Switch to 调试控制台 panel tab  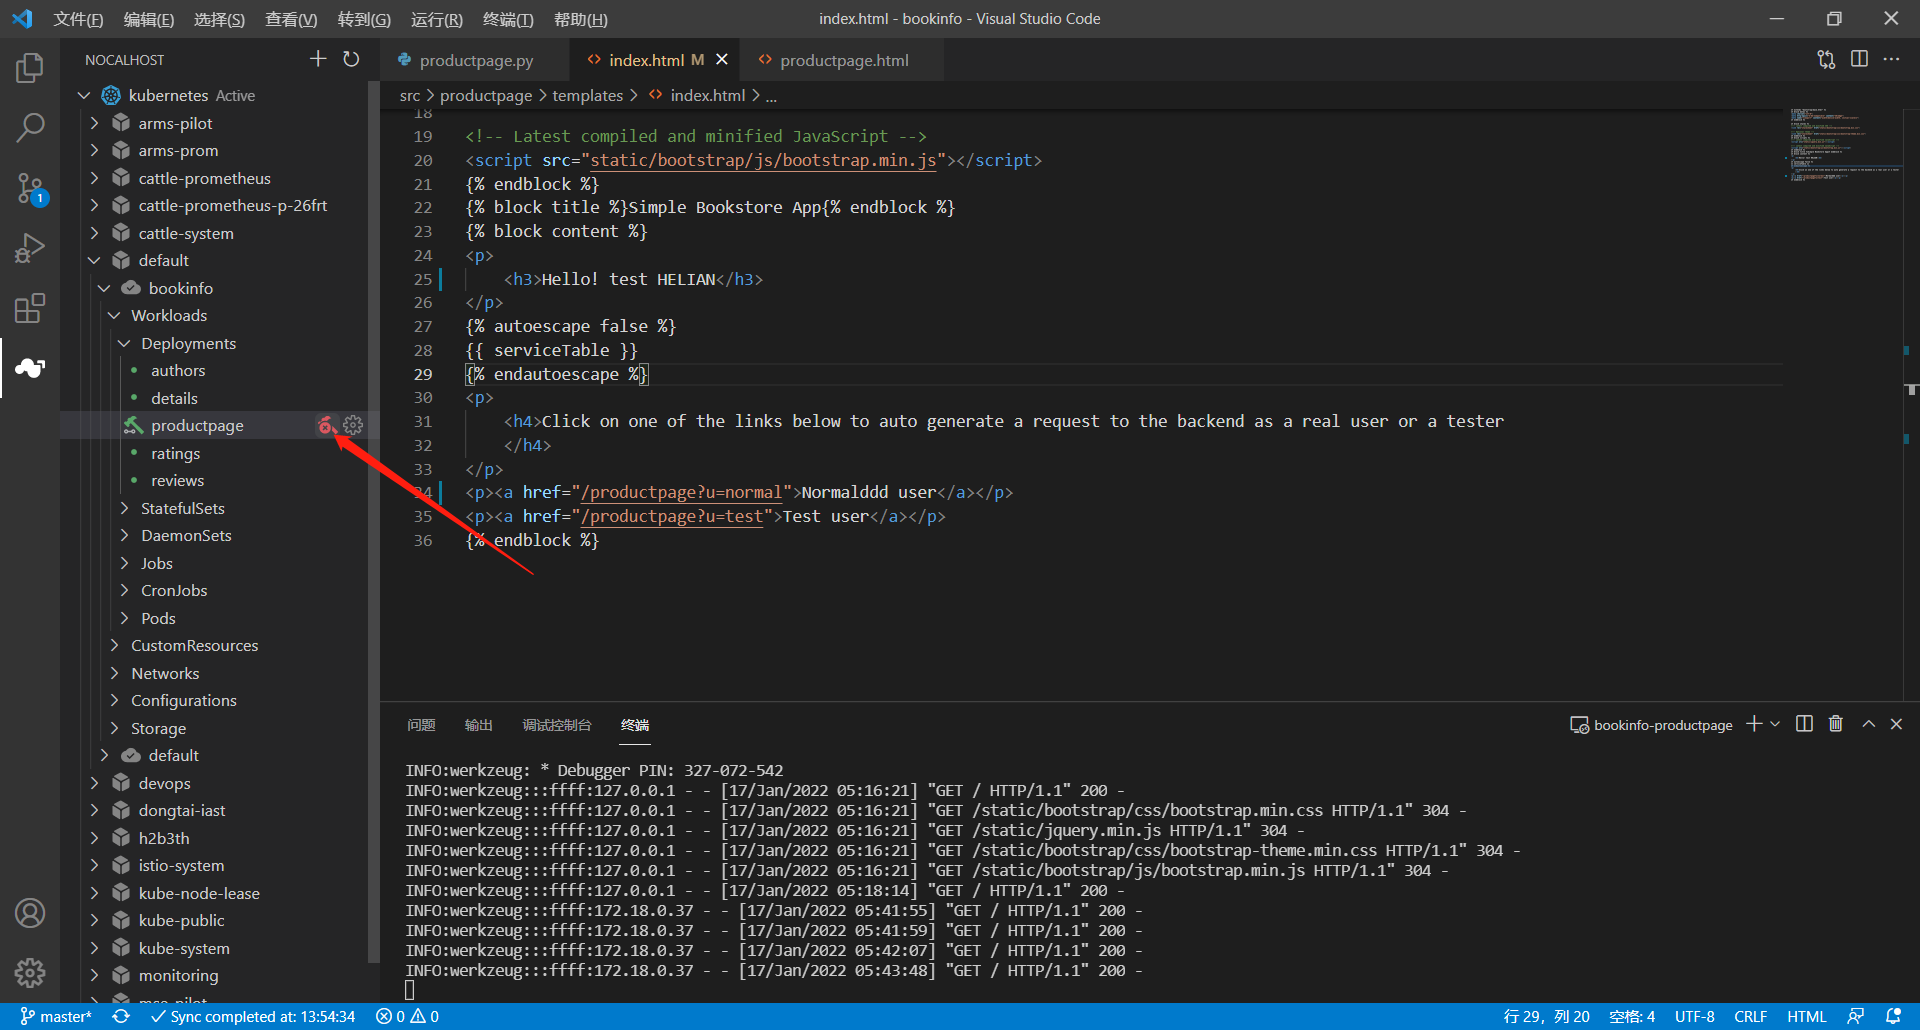tap(557, 725)
